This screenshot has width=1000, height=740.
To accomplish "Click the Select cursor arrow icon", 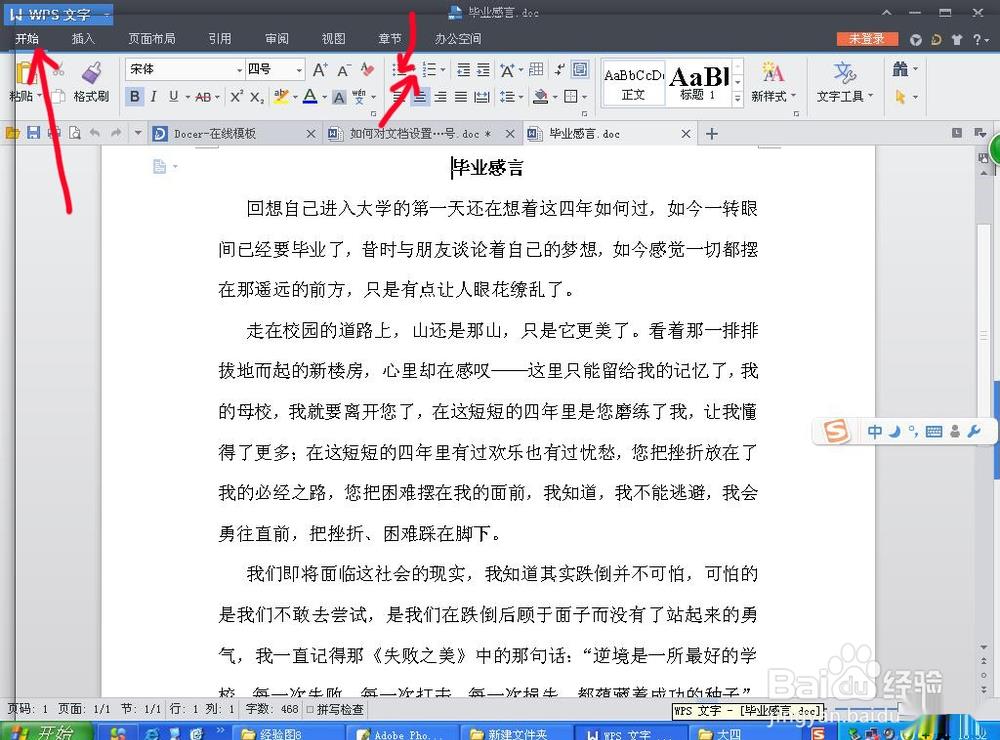I will [x=901, y=97].
